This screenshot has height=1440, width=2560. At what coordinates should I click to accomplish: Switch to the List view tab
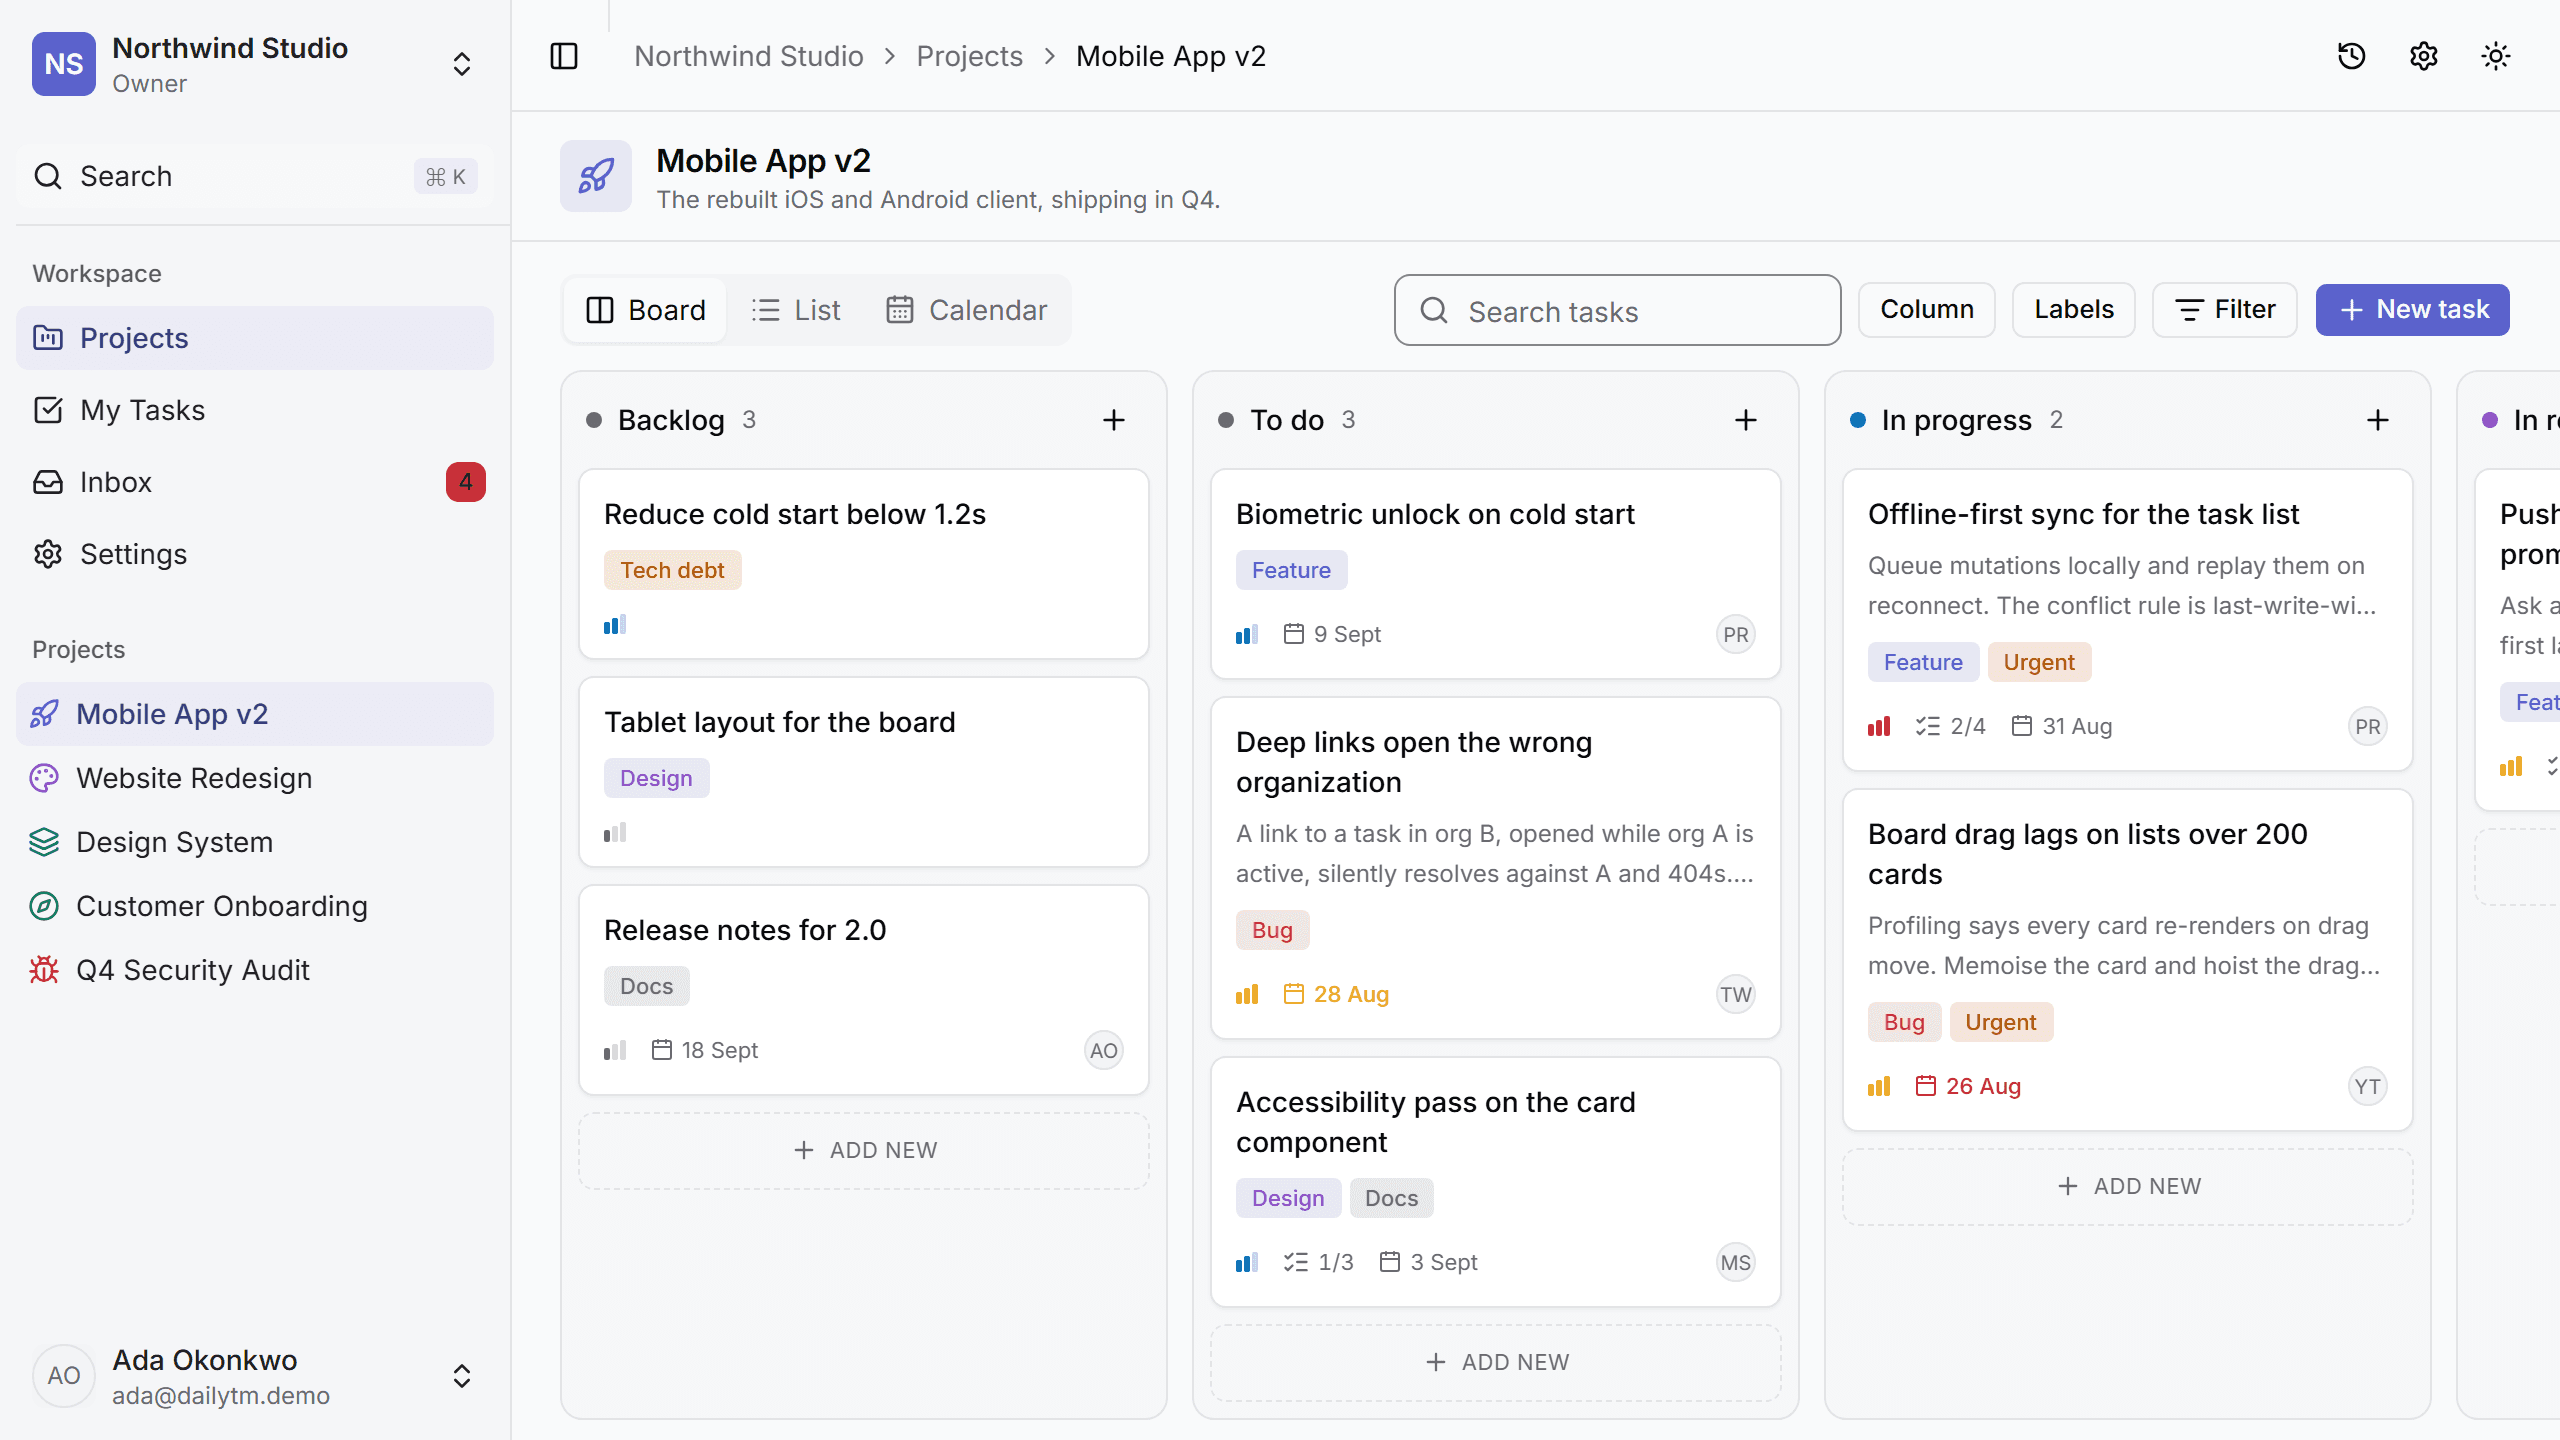click(796, 310)
